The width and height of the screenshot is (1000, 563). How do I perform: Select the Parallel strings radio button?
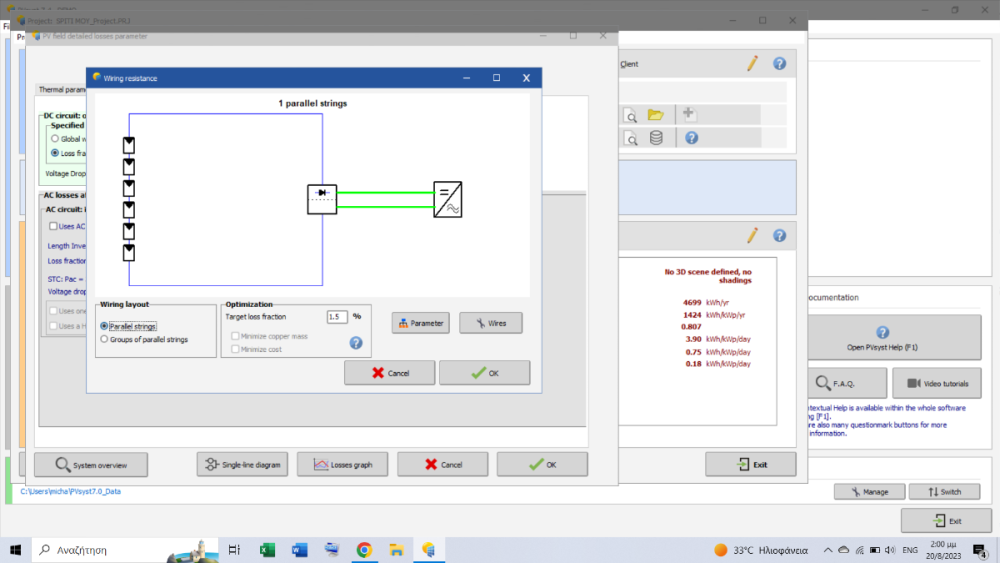pyautogui.click(x=105, y=326)
